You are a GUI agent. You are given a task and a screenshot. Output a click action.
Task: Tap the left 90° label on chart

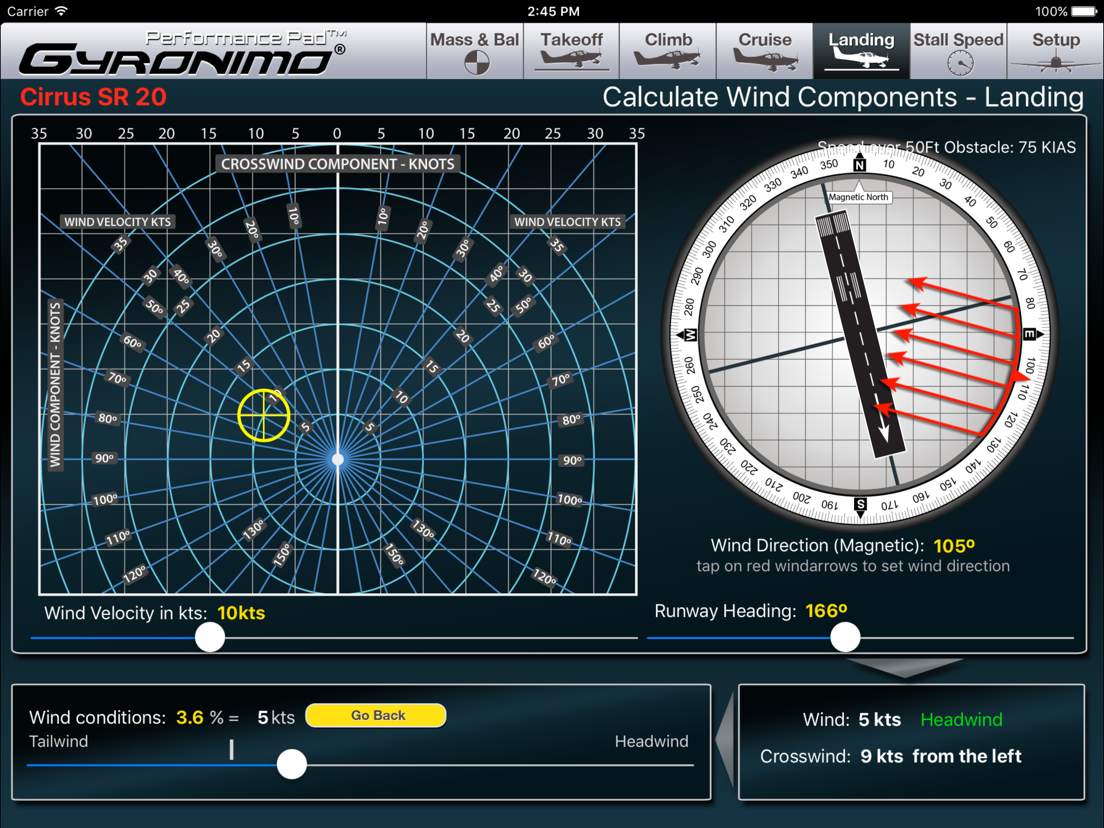pos(104,458)
